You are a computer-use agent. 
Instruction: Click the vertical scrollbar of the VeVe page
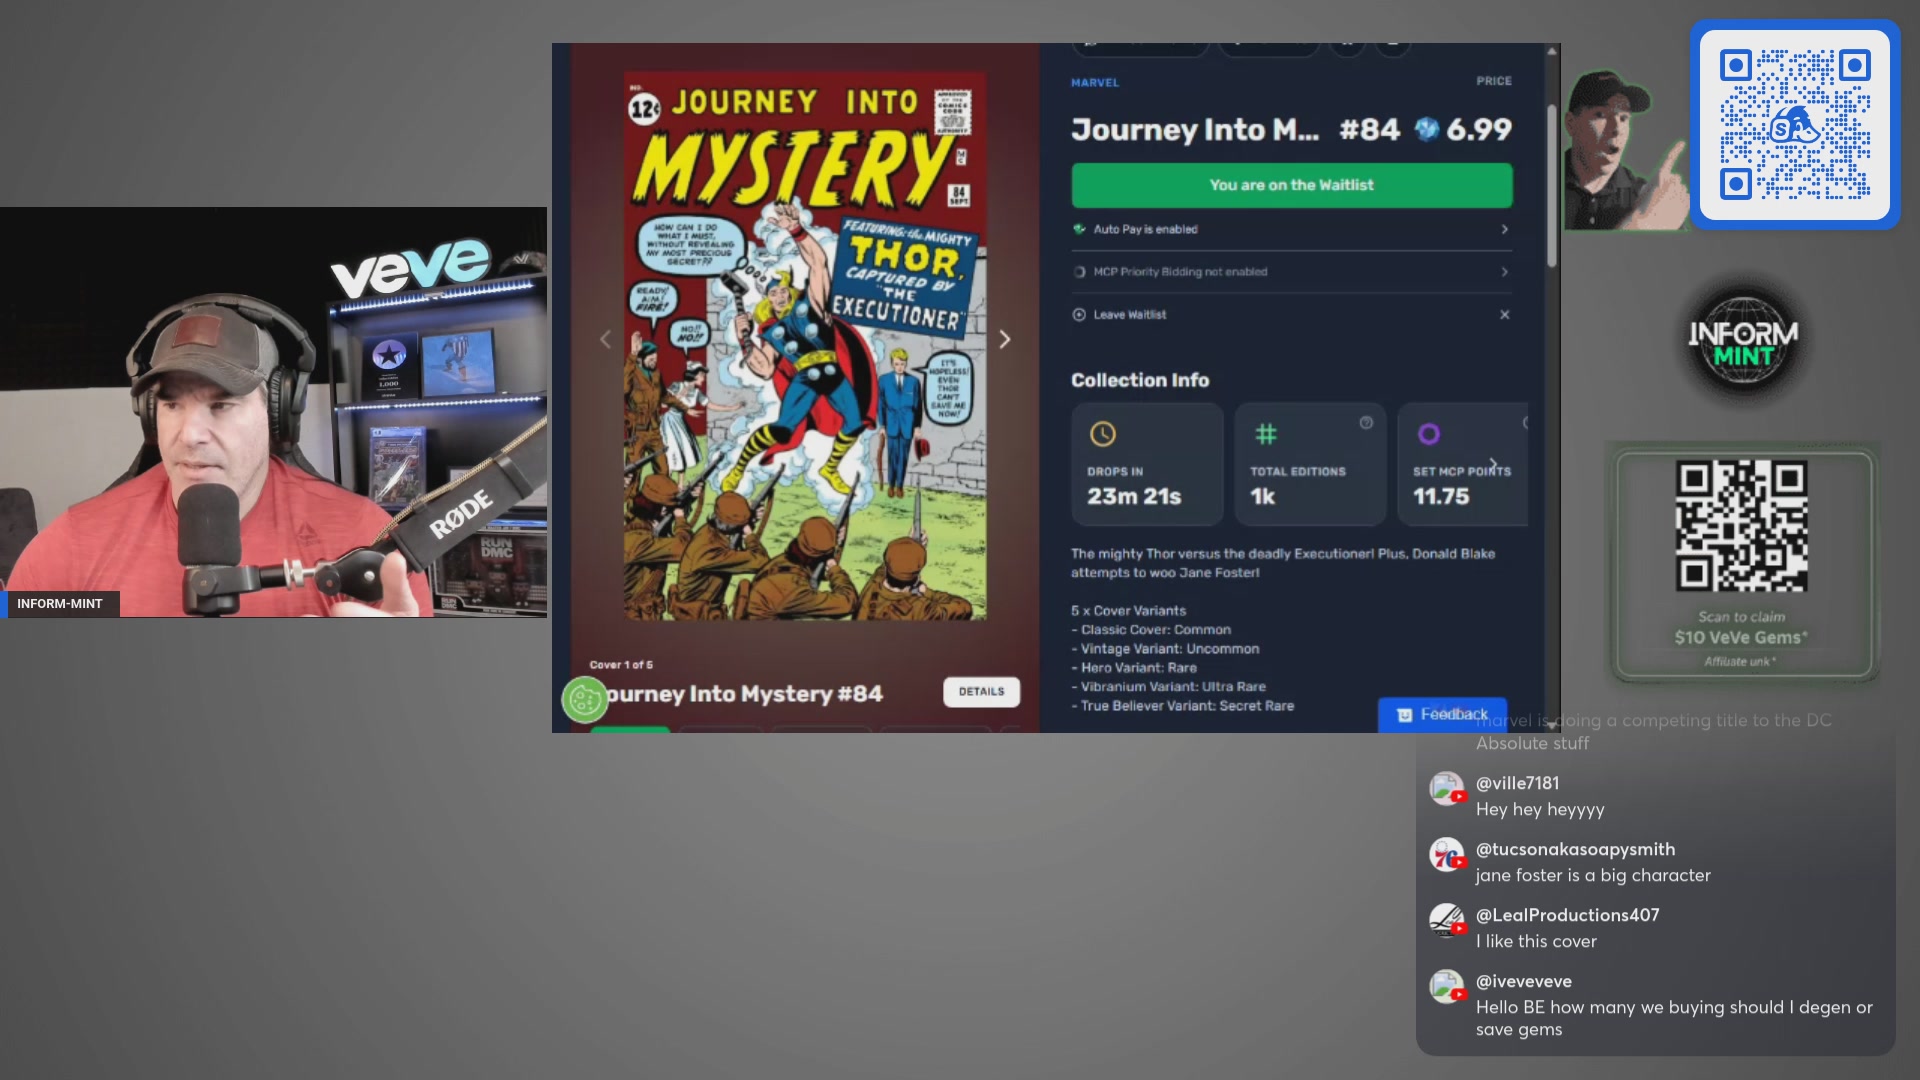pyautogui.click(x=1552, y=185)
